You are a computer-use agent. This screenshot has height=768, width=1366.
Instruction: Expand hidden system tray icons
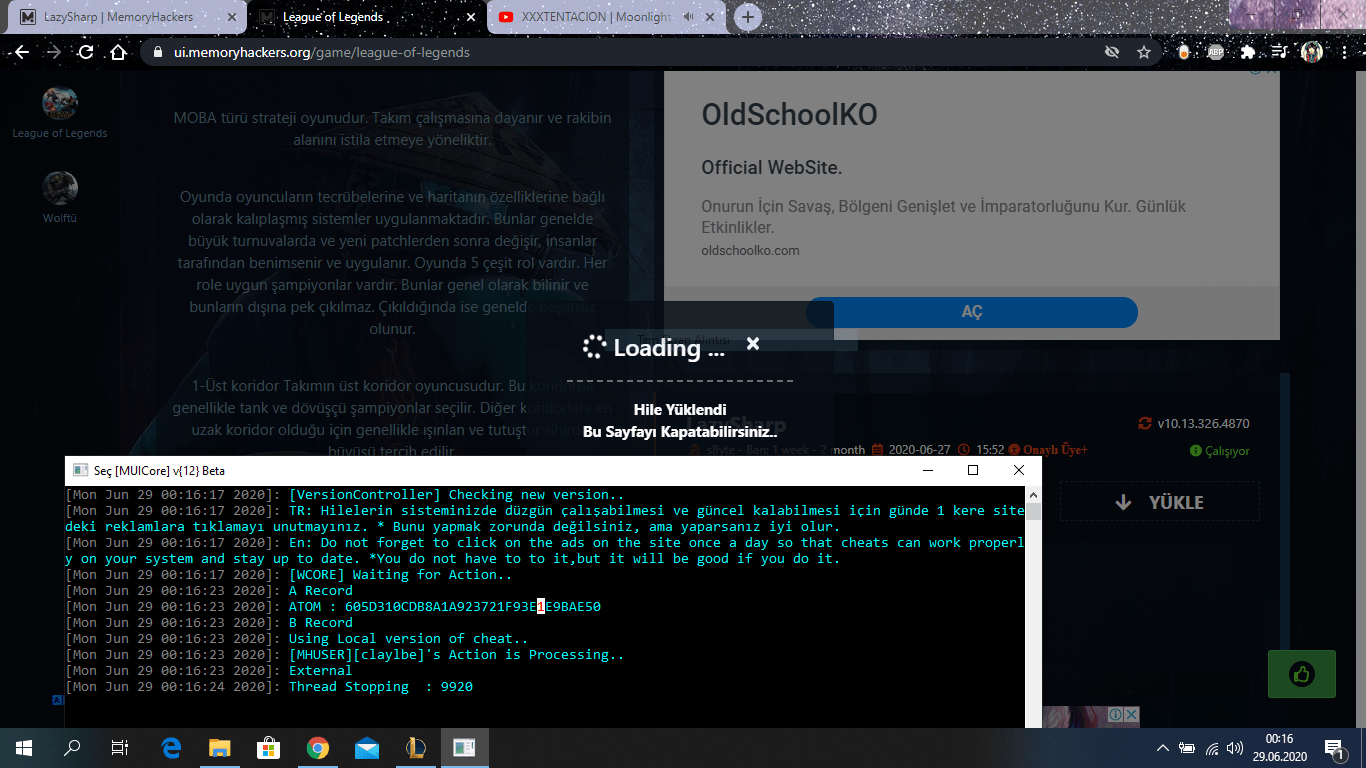[x=1162, y=747]
